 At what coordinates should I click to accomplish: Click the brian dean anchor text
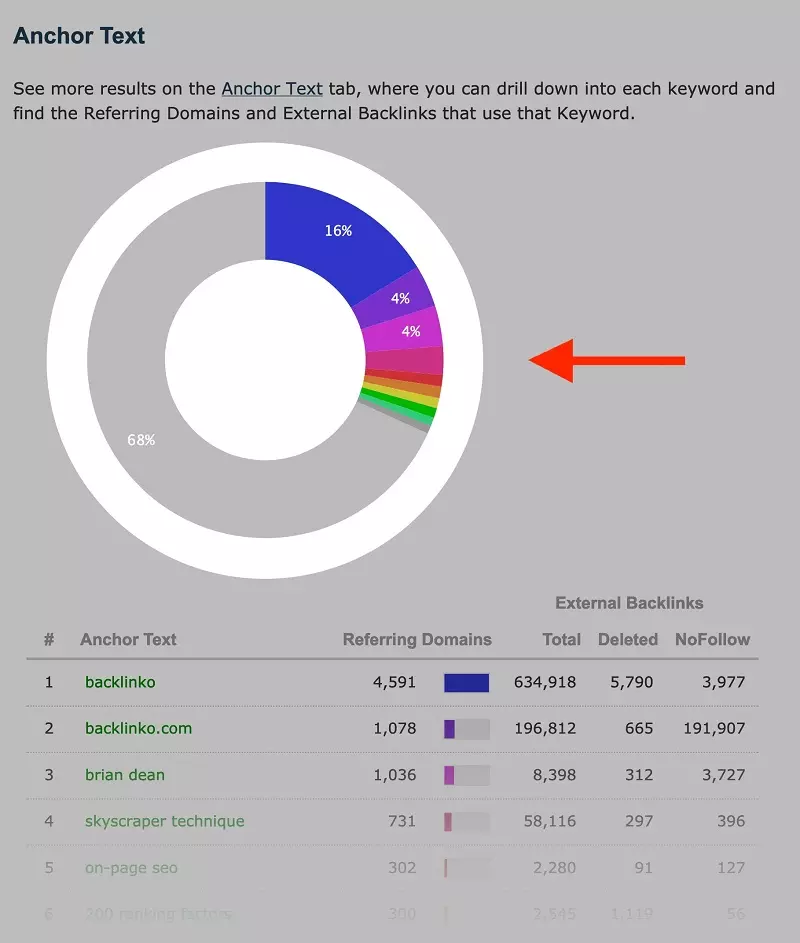click(125, 775)
